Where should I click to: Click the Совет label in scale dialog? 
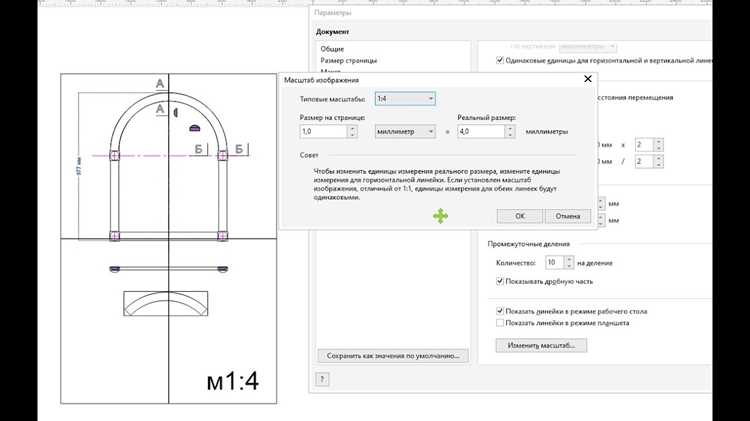(x=309, y=155)
